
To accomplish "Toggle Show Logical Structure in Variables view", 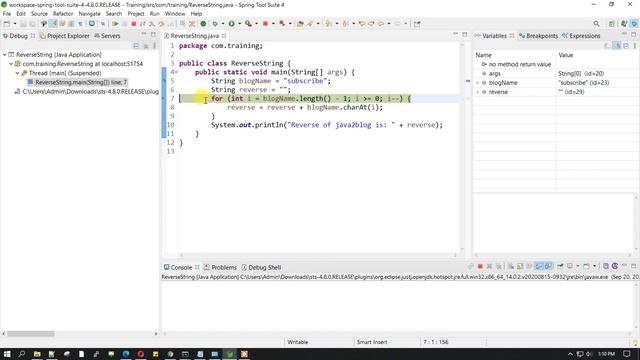I will pyautogui.click(x=617, y=46).
